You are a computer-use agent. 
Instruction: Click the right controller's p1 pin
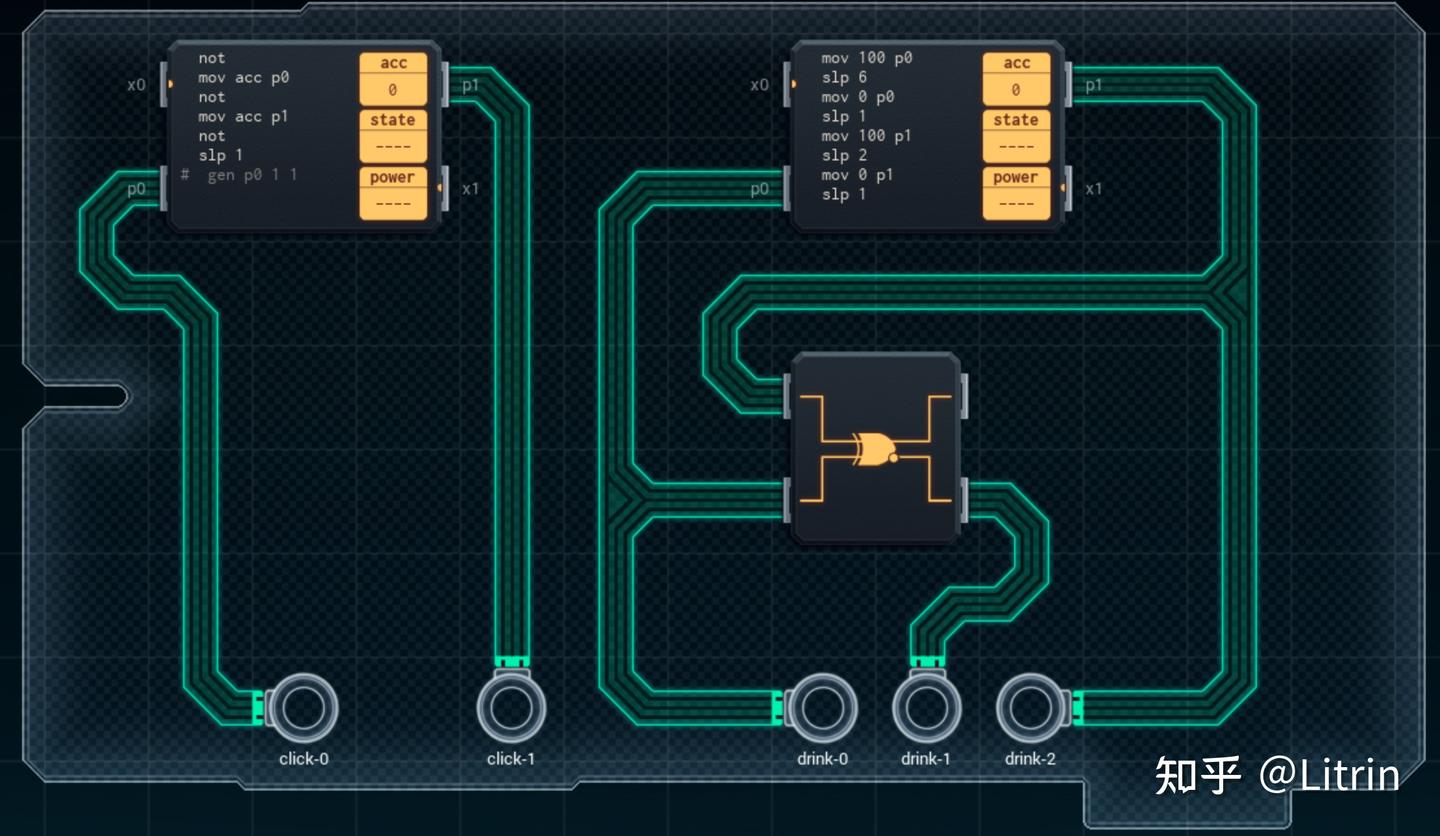pyautogui.click(x=1068, y=84)
